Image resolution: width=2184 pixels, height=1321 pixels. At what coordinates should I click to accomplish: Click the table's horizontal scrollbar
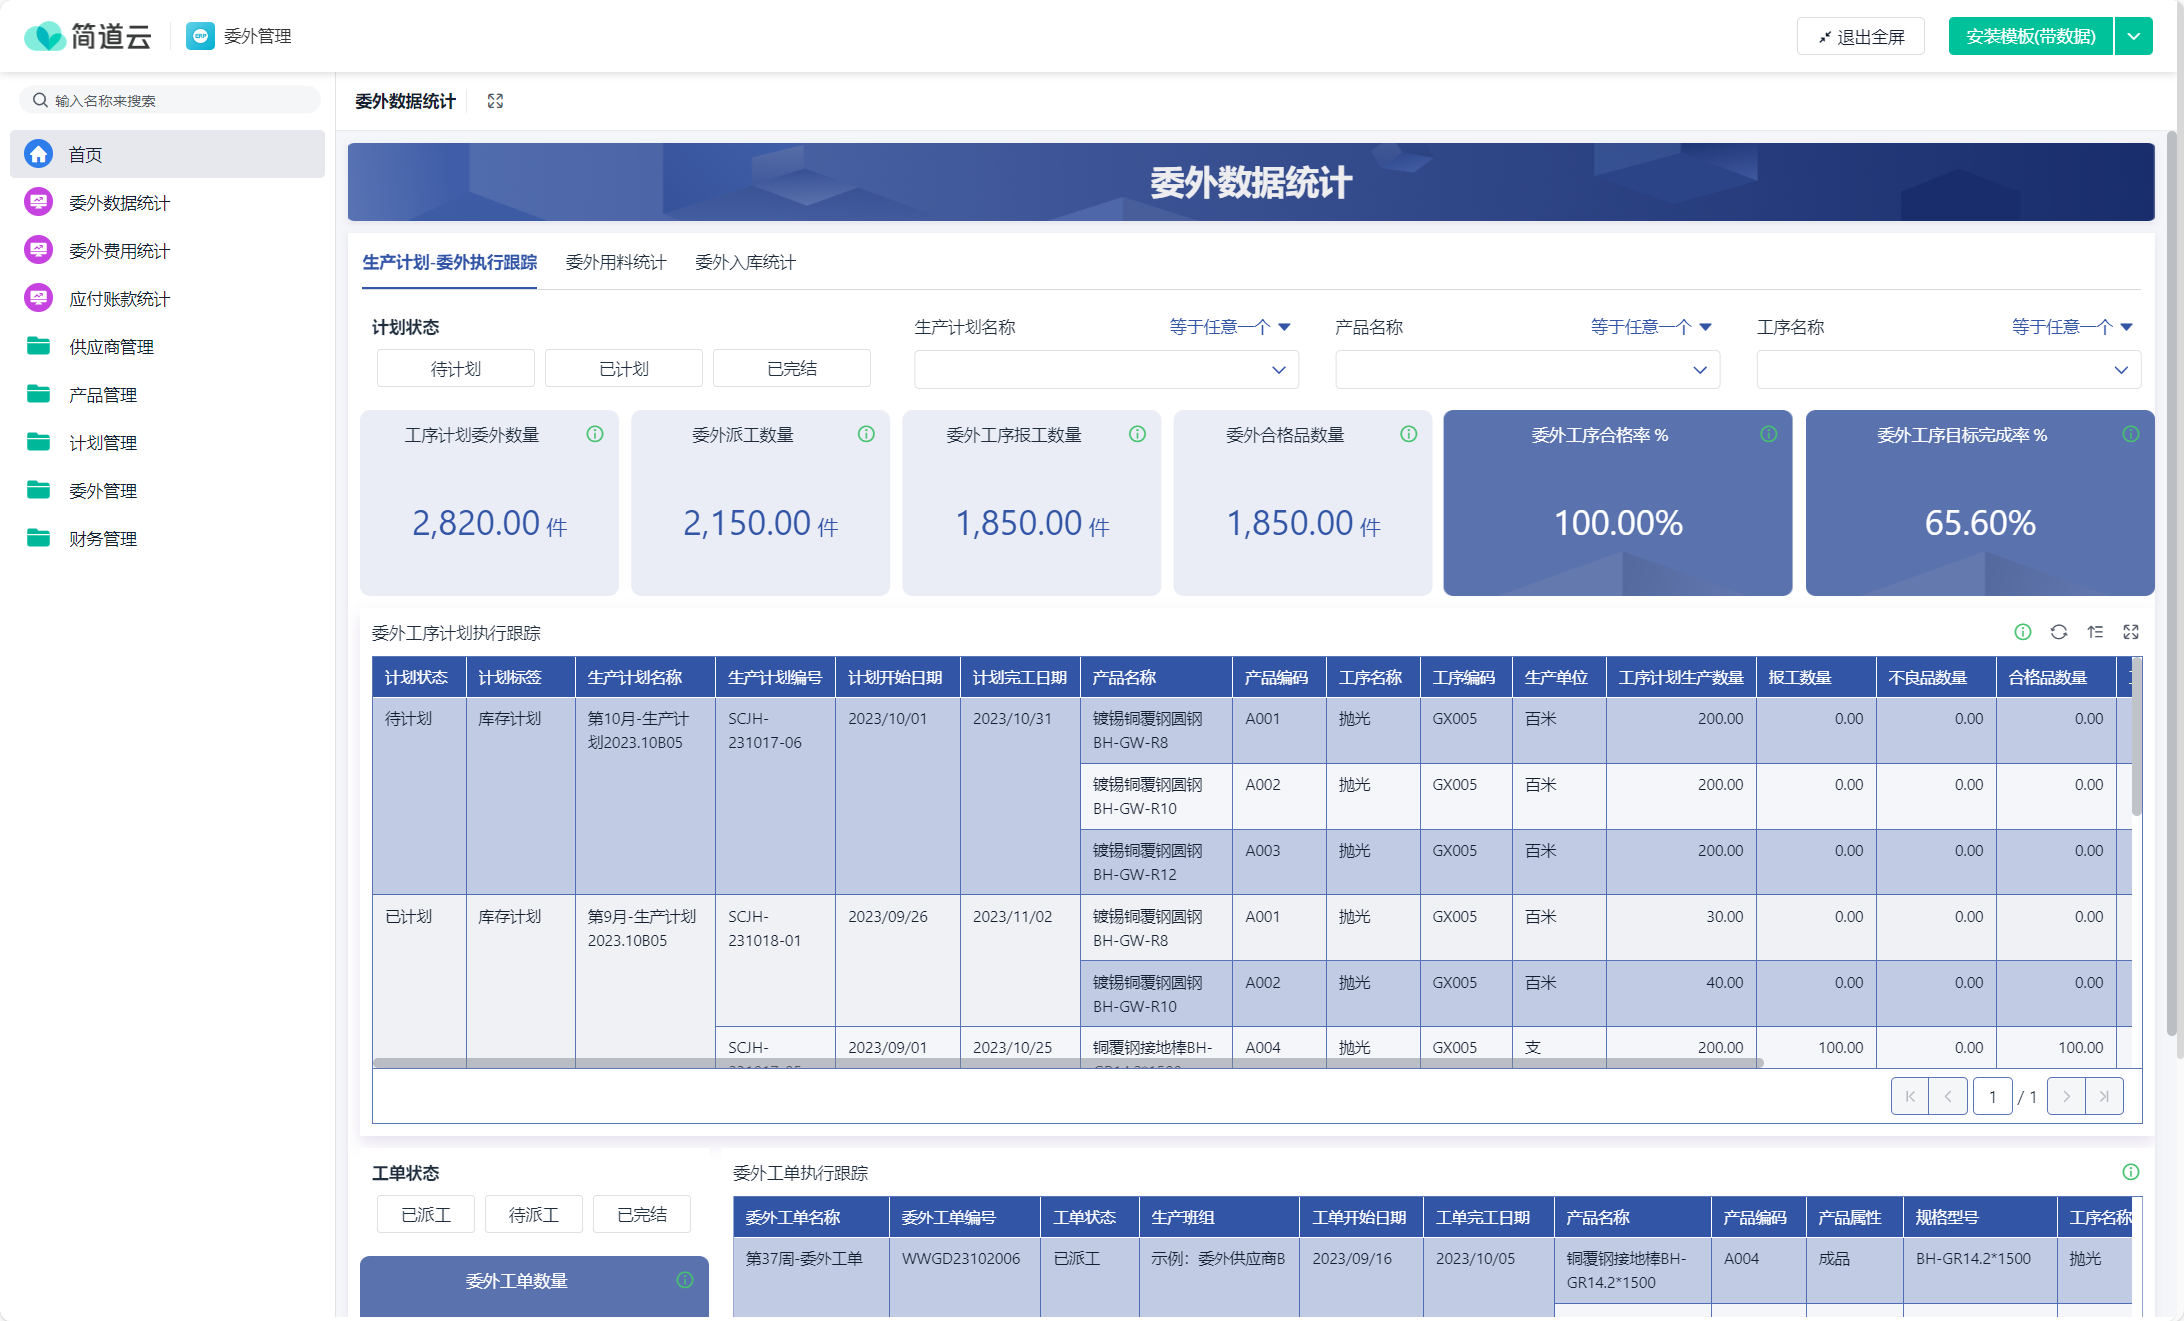tap(1066, 1063)
